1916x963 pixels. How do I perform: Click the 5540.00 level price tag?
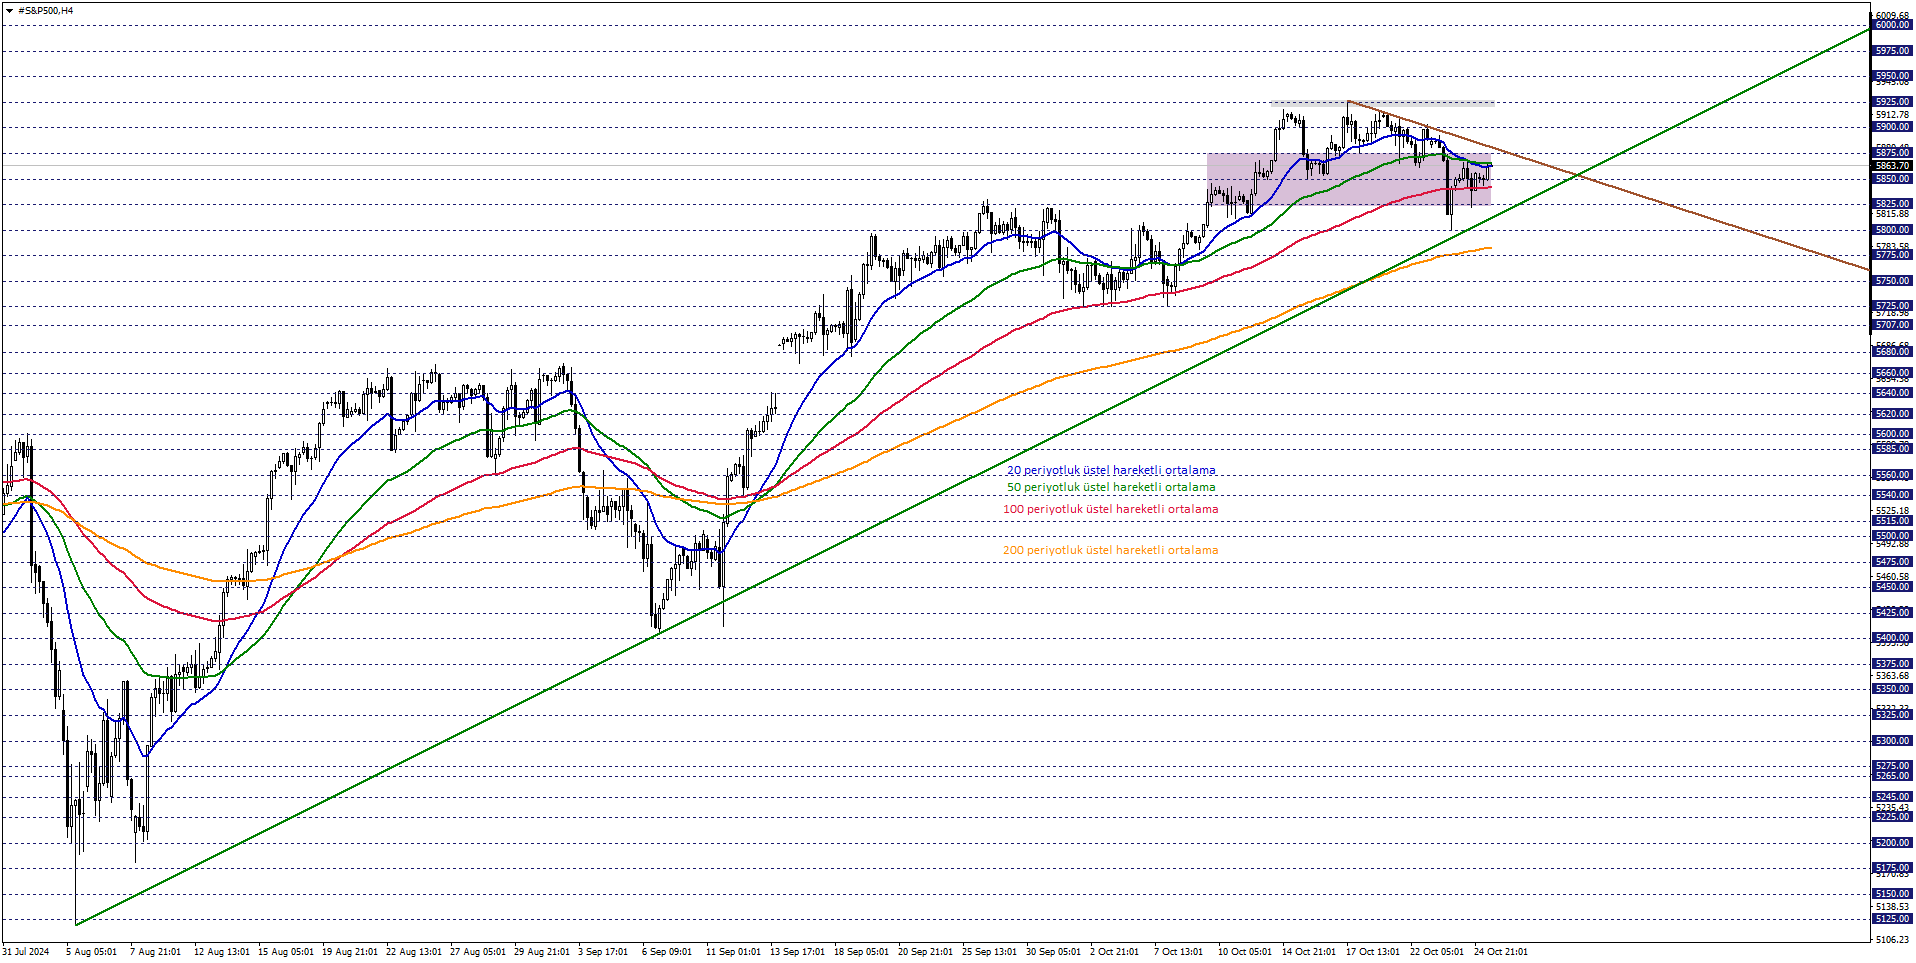pyautogui.click(x=1892, y=495)
